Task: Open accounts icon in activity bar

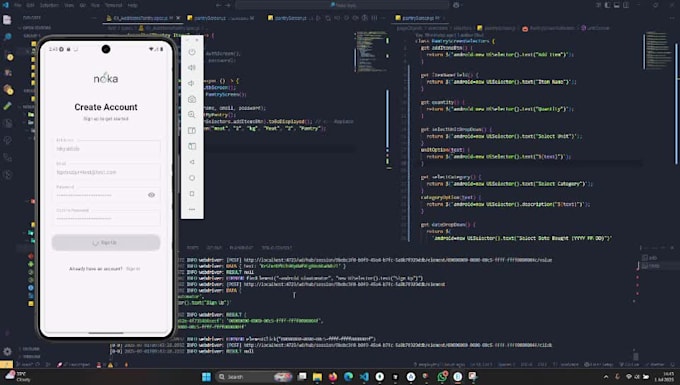Action: 7,333
